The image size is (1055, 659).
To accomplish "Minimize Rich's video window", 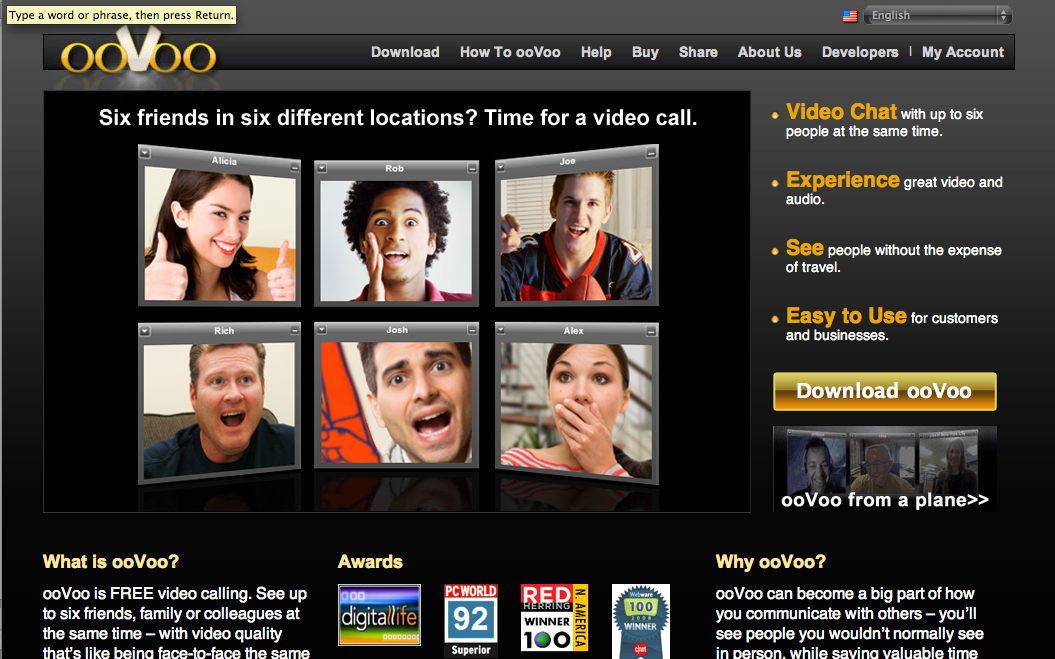I will 295,330.
